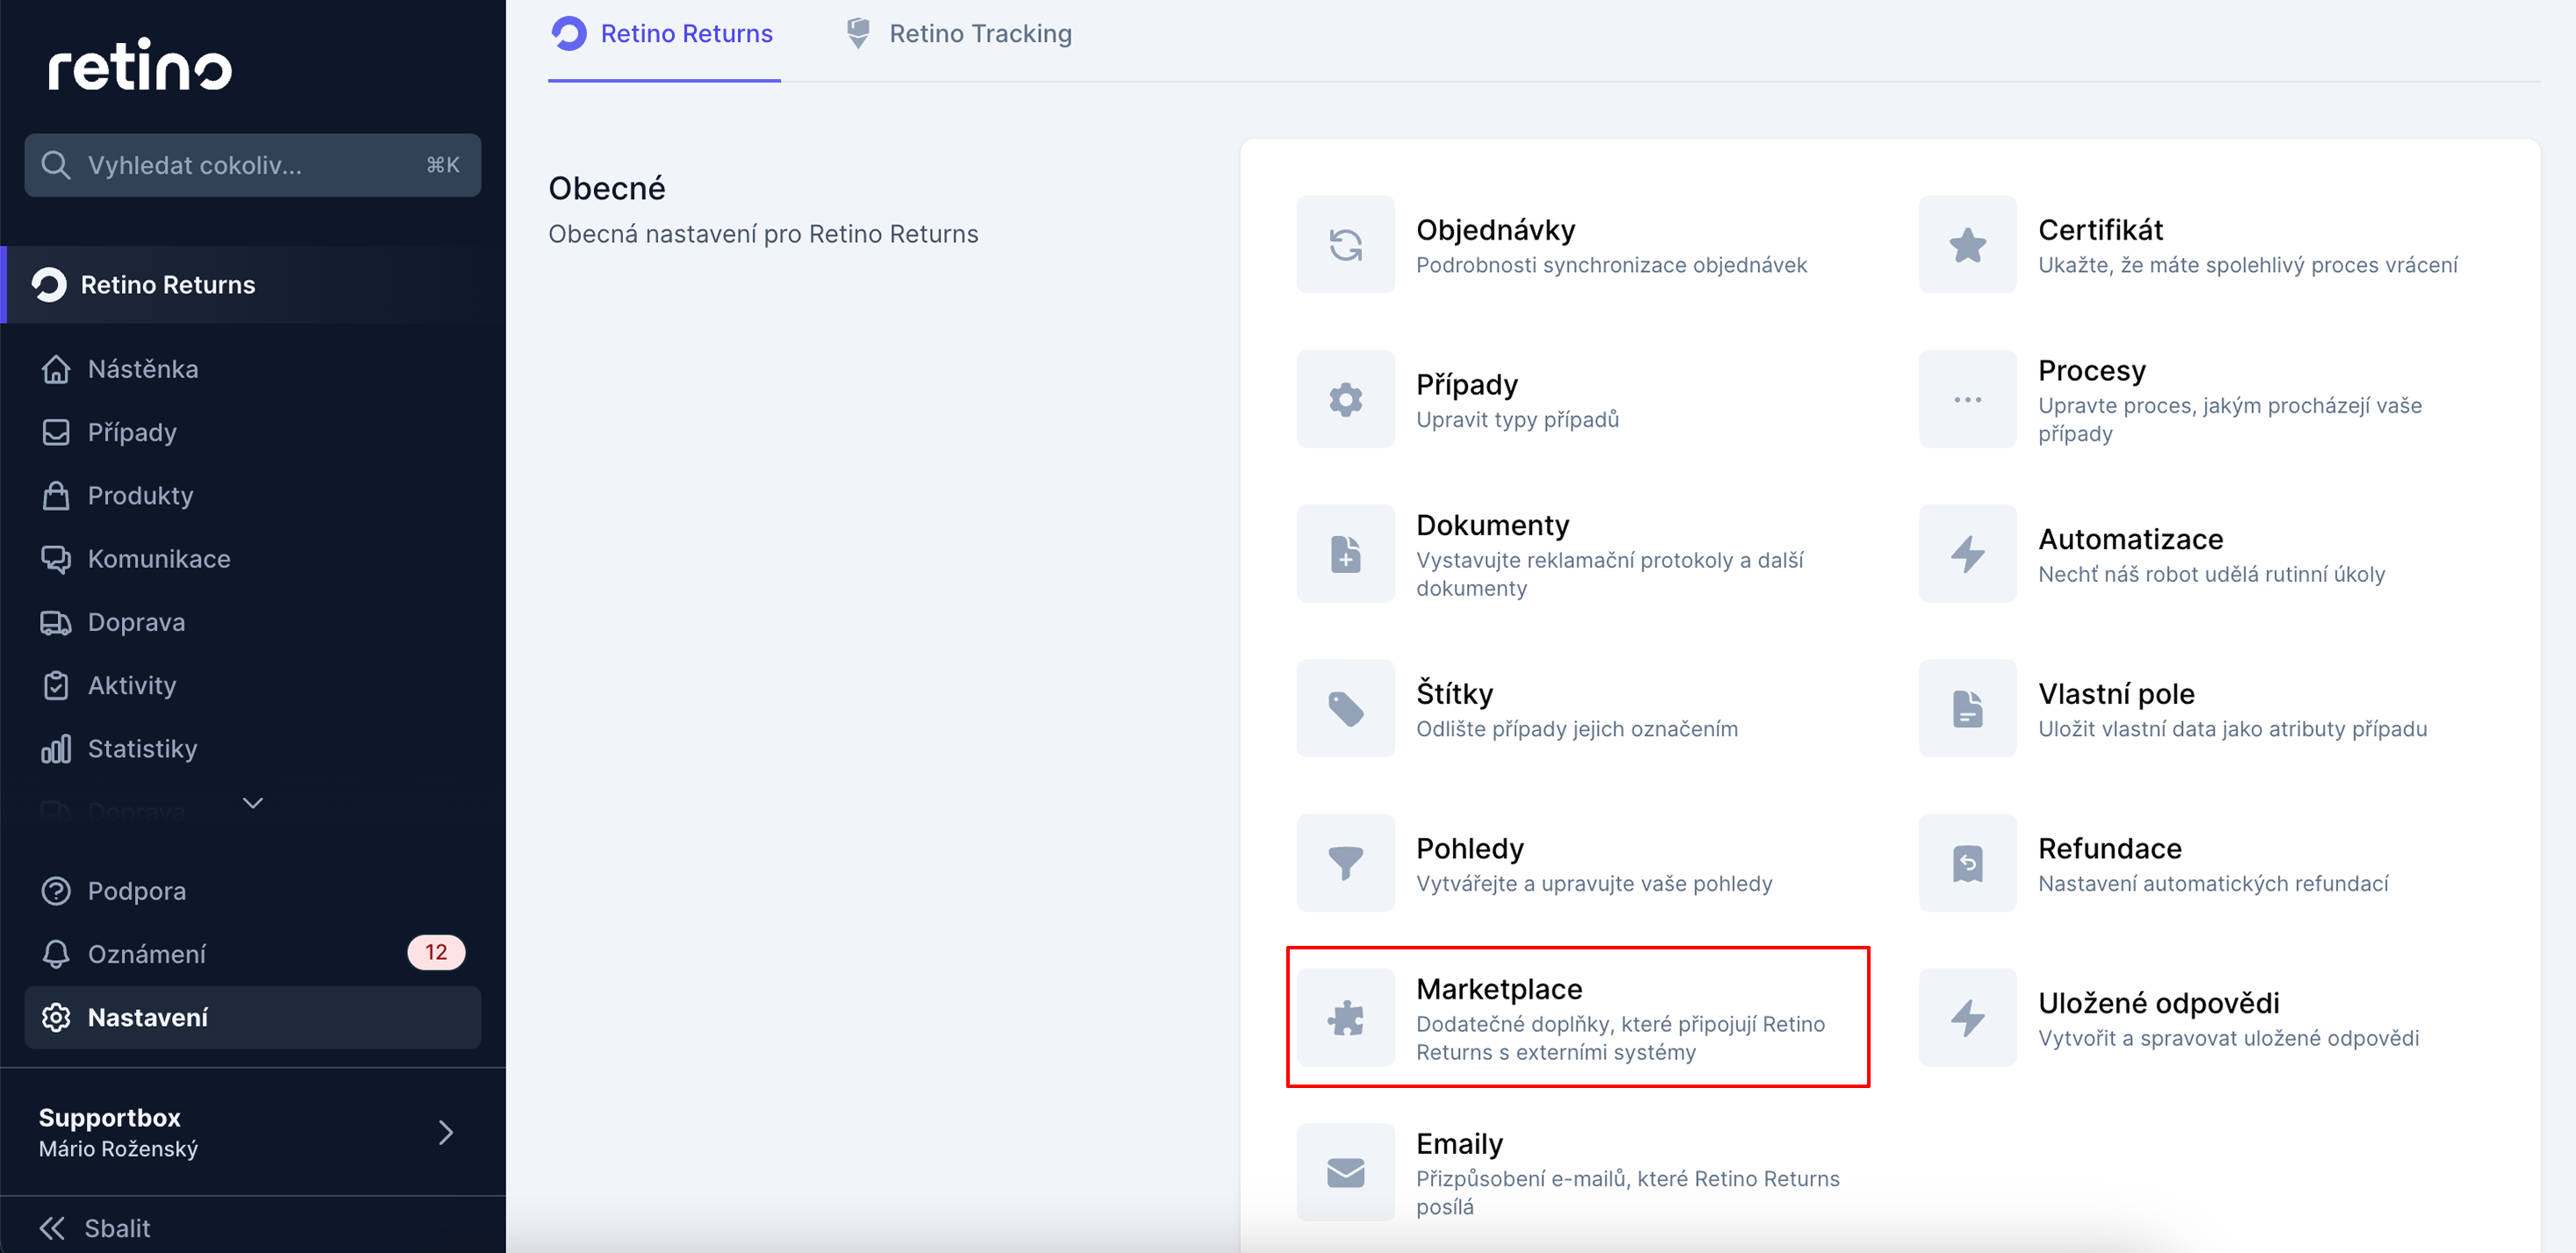2576x1253 pixels.
Task: Select Nastavení in the sidebar
Action: point(253,1017)
